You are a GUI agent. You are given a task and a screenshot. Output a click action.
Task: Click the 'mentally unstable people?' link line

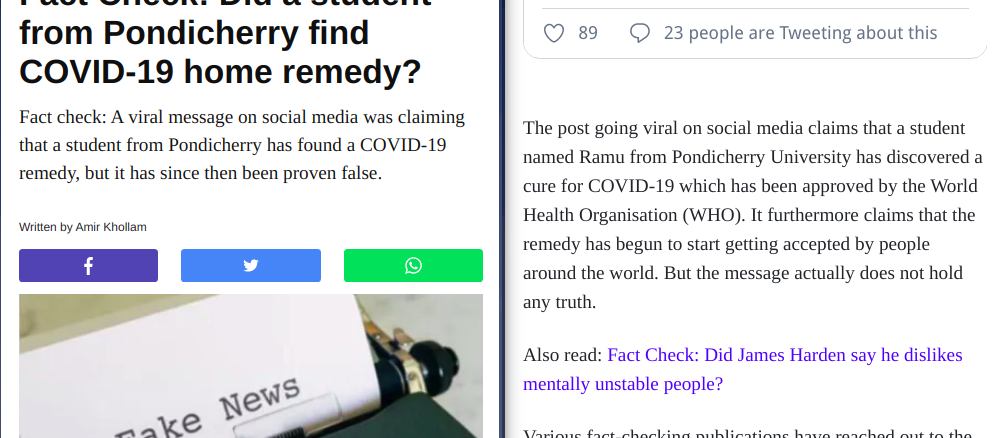click(623, 384)
